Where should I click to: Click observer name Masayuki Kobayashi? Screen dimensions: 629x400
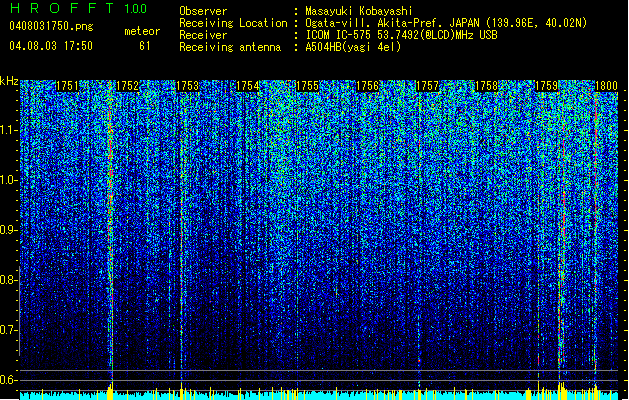(359, 11)
